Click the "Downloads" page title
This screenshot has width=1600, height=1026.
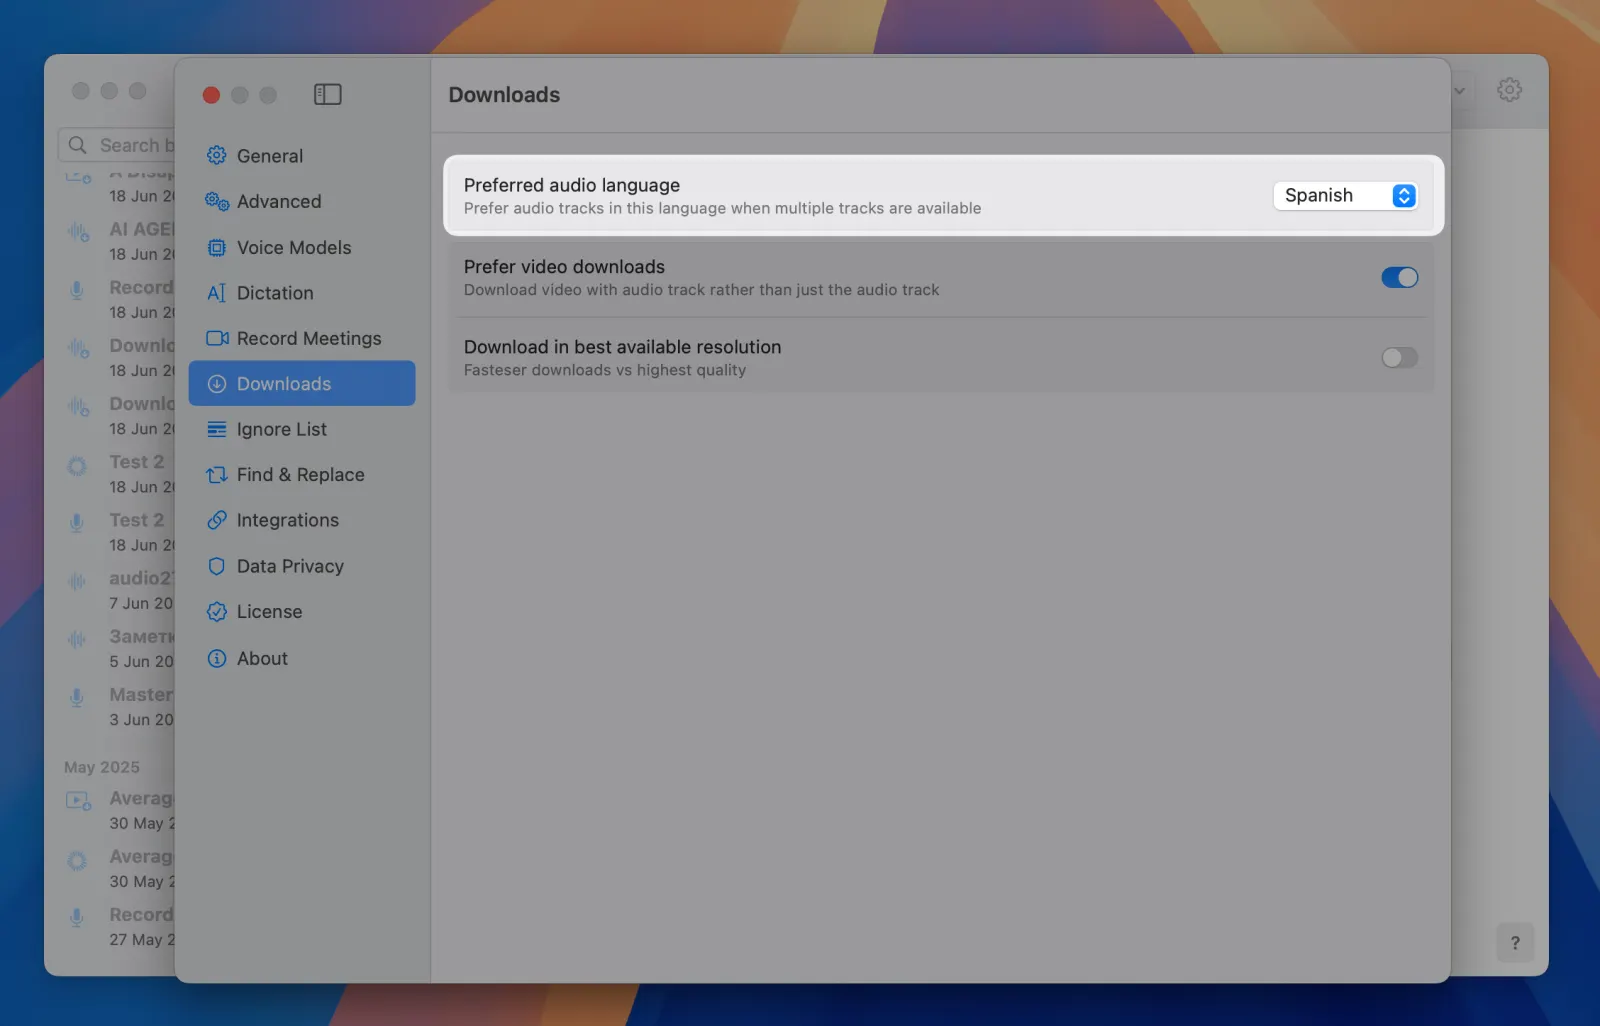point(504,95)
